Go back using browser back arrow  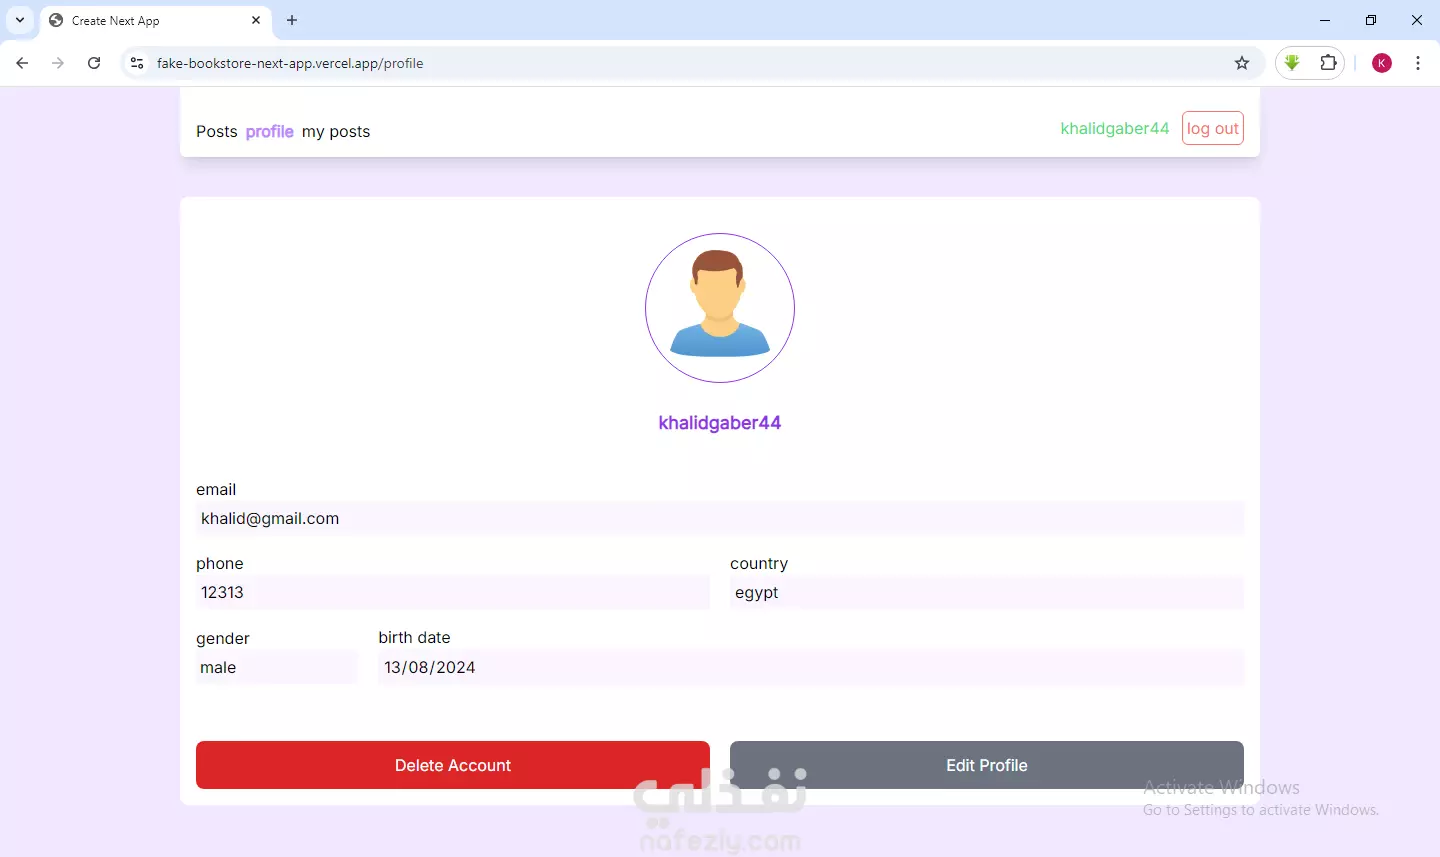pyautogui.click(x=22, y=63)
